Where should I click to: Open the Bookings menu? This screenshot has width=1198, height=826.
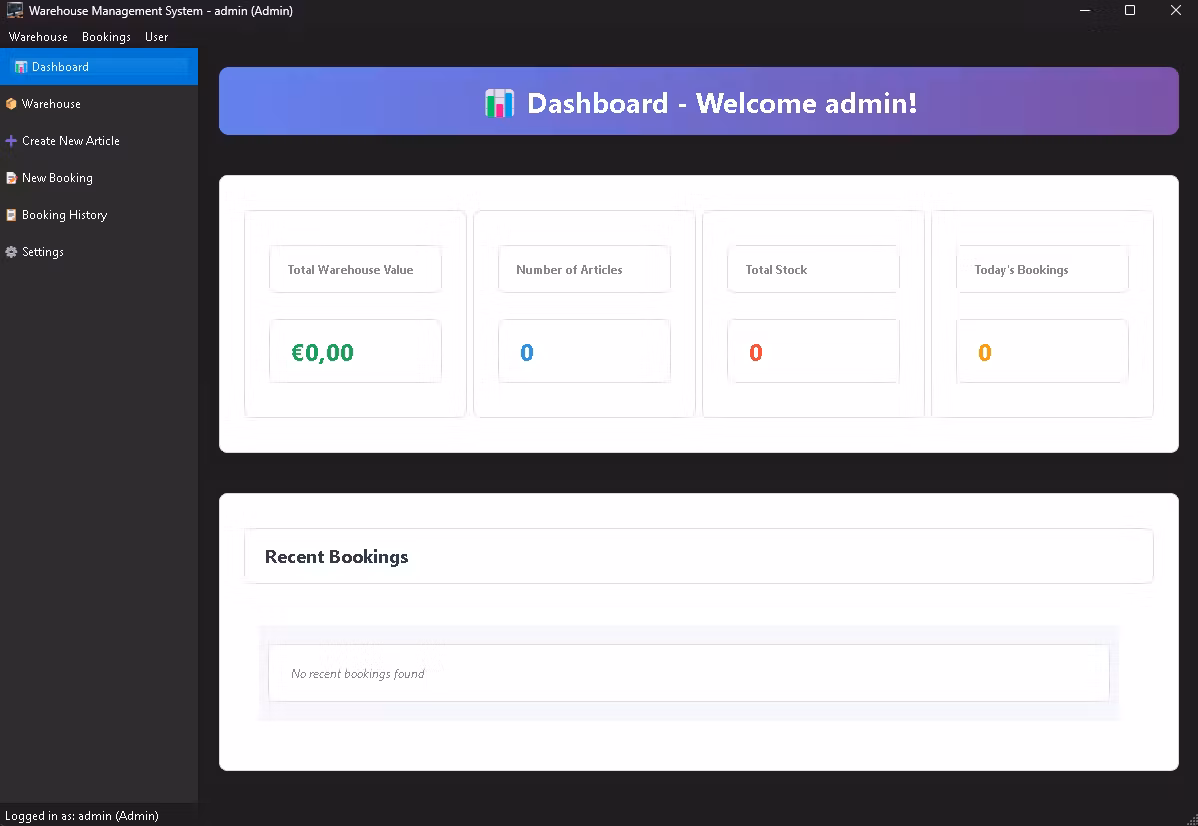tap(106, 37)
